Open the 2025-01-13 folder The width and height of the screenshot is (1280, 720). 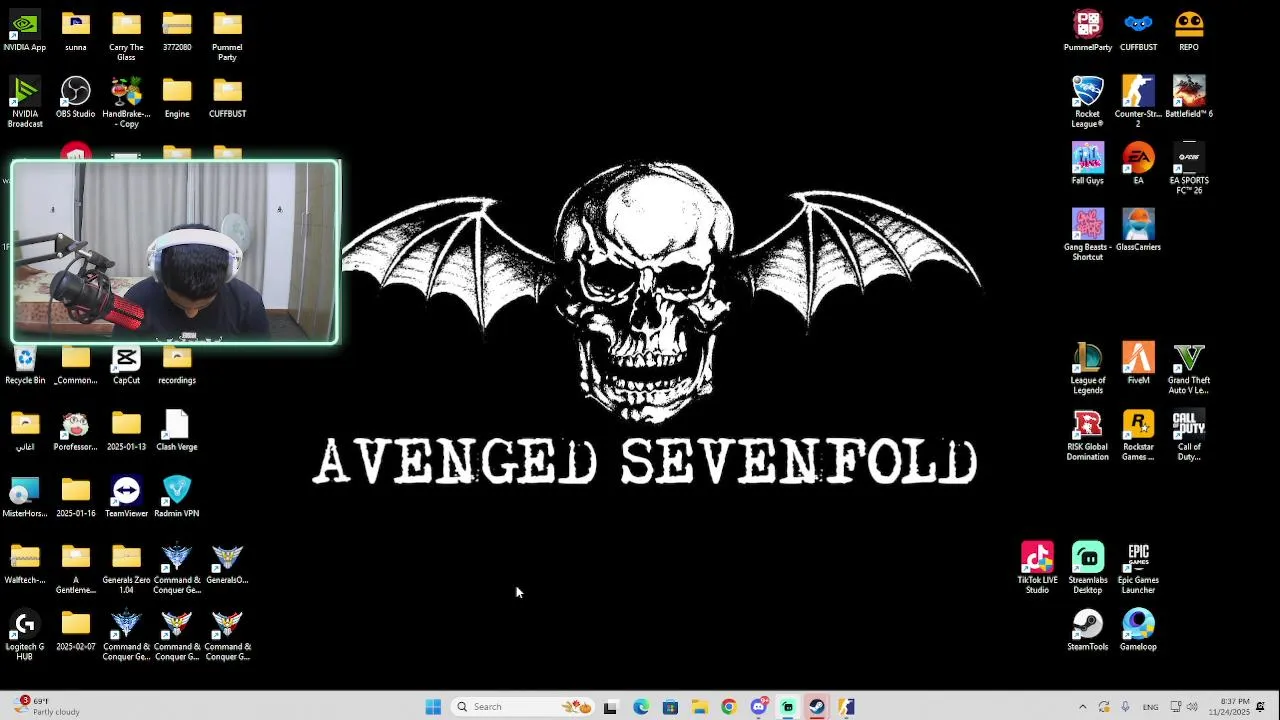126,431
